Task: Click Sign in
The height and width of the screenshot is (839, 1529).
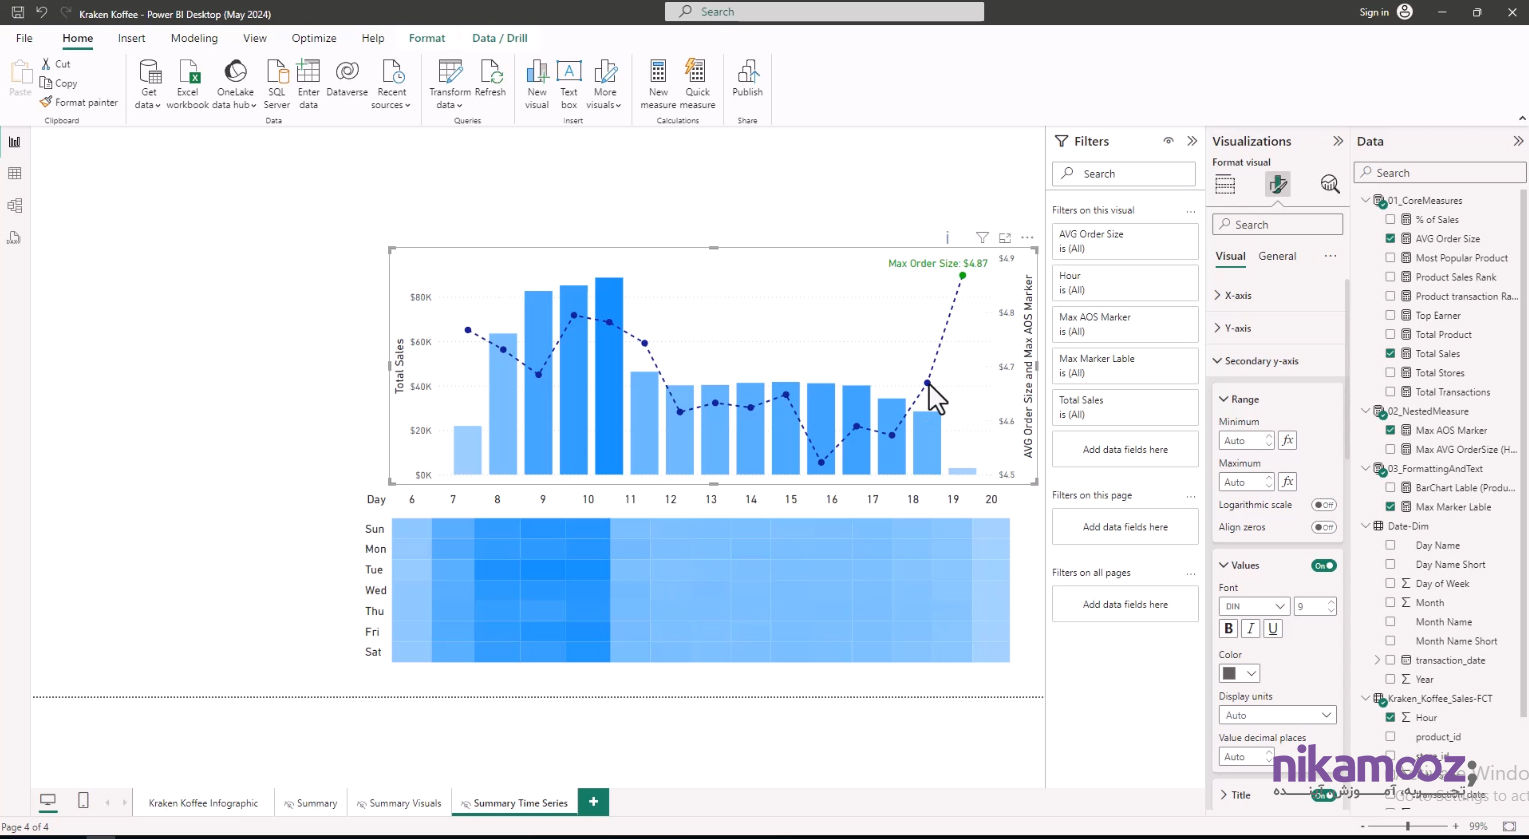Action: click(1374, 12)
